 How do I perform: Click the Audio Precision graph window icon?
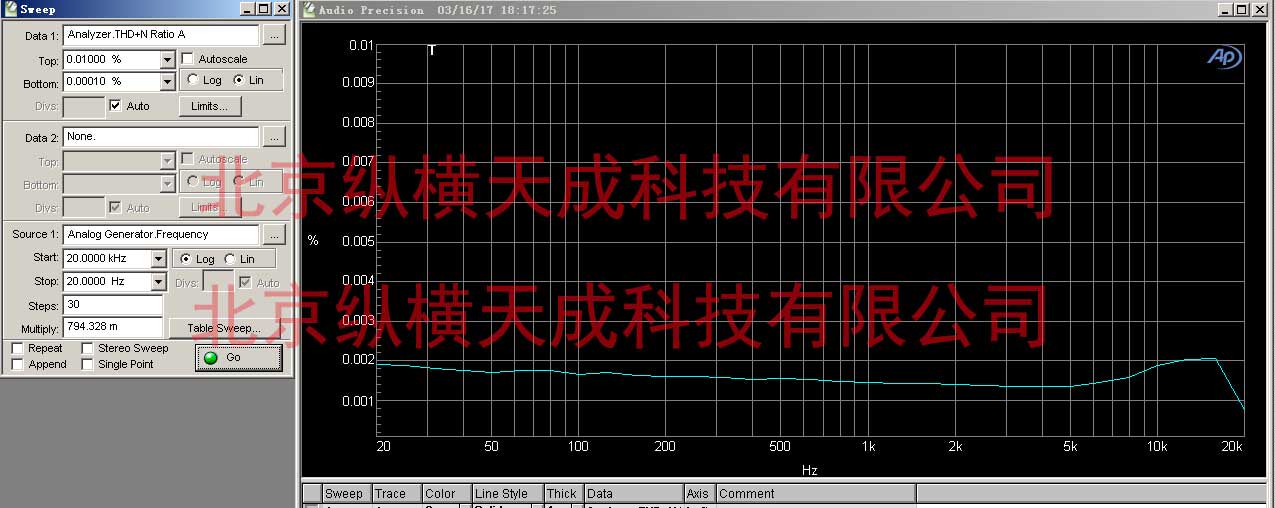point(310,9)
